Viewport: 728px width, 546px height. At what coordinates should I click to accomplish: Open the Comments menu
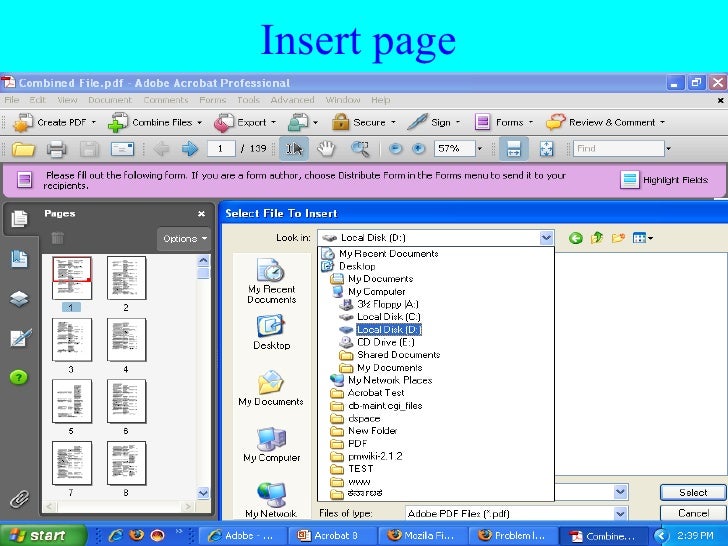(166, 100)
